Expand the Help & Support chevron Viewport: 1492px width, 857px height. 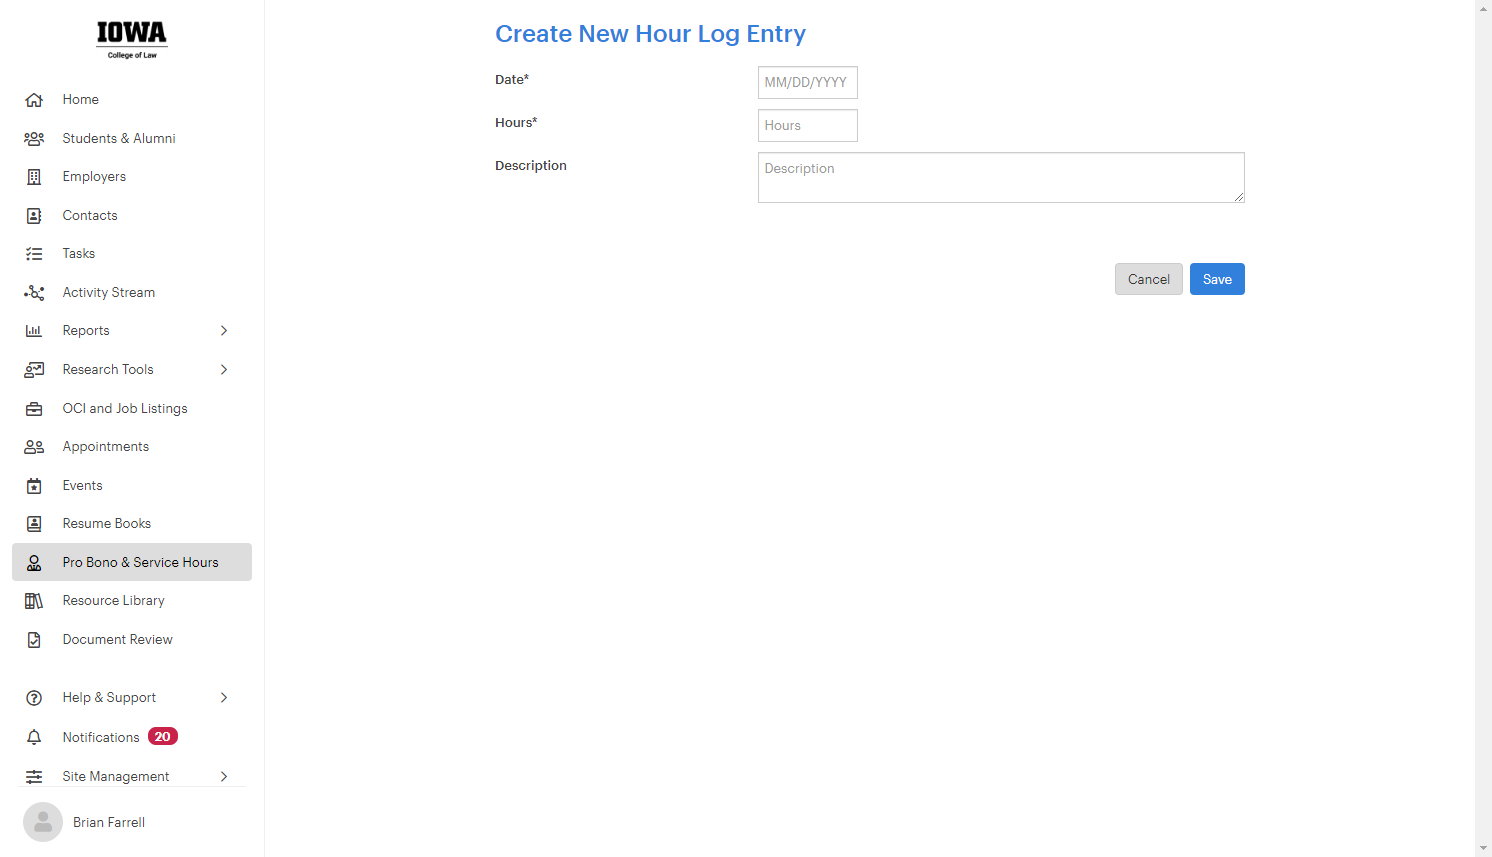coord(224,698)
